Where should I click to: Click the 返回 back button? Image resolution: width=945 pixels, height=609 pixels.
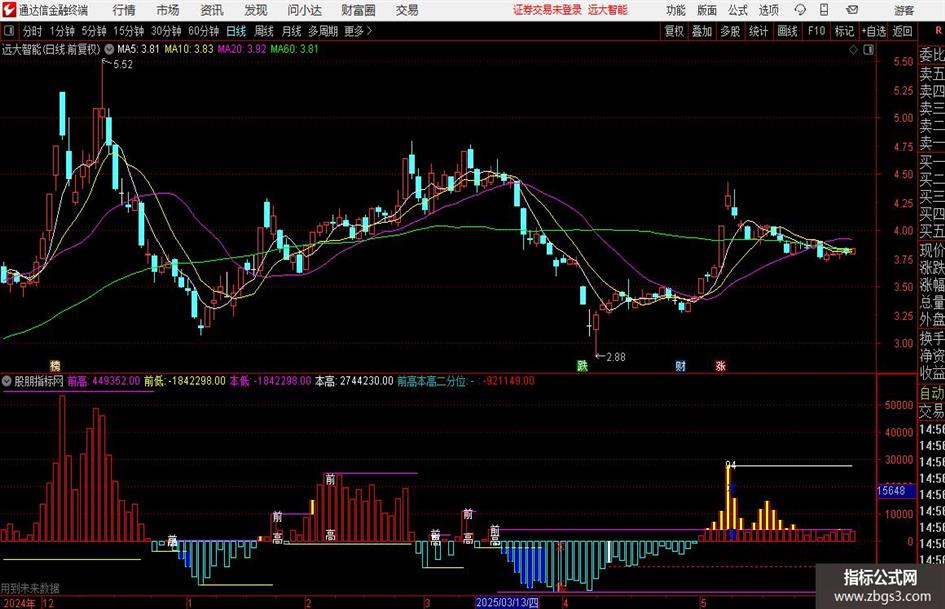(x=902, y=31)
